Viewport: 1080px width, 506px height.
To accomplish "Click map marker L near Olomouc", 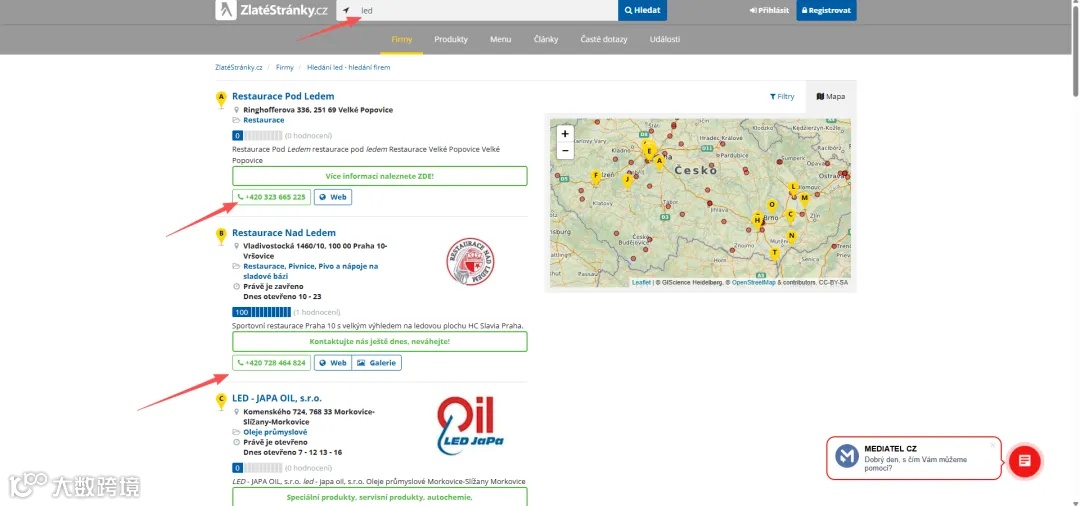I will pos(793,189).
